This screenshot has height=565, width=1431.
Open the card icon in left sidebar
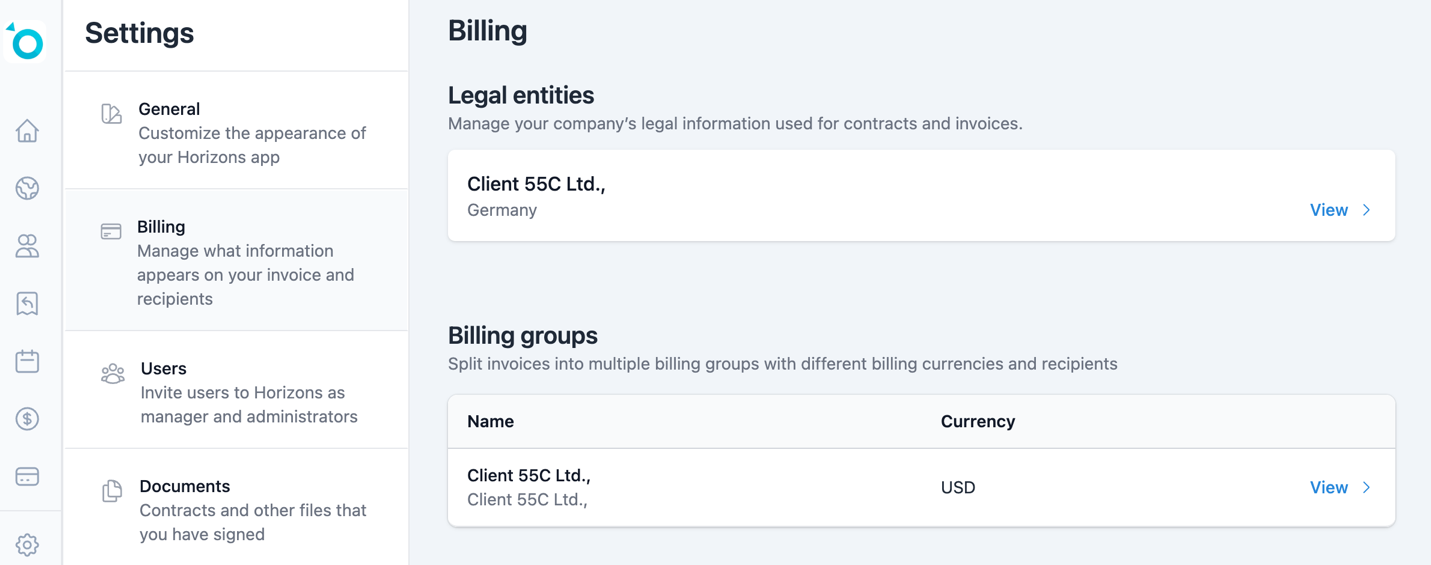point(27,477)
